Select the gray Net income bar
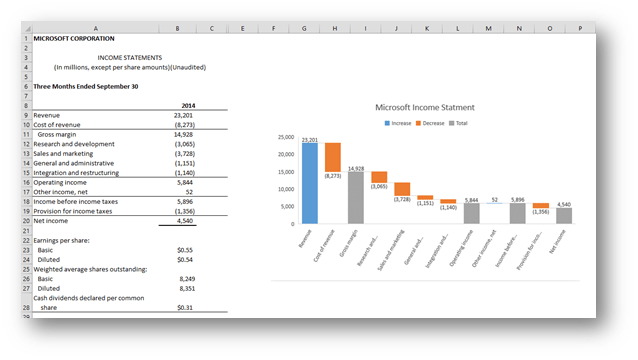Viewport: 638px width, 360px height. (564, 216)
